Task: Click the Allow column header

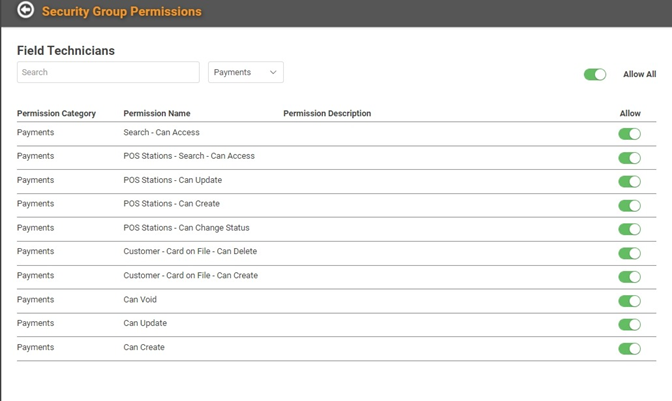Action: (630, 114)
